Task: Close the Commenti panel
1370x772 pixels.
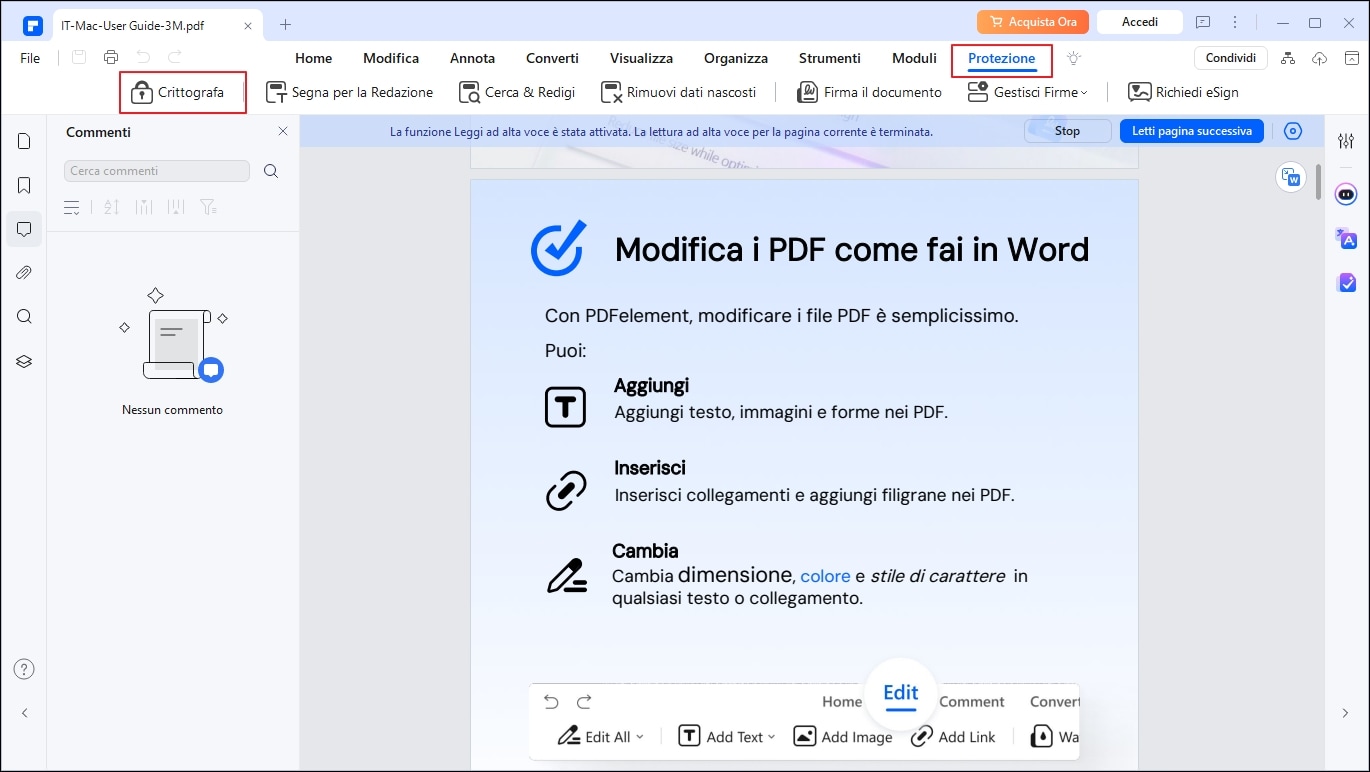Action: point(283,131)
